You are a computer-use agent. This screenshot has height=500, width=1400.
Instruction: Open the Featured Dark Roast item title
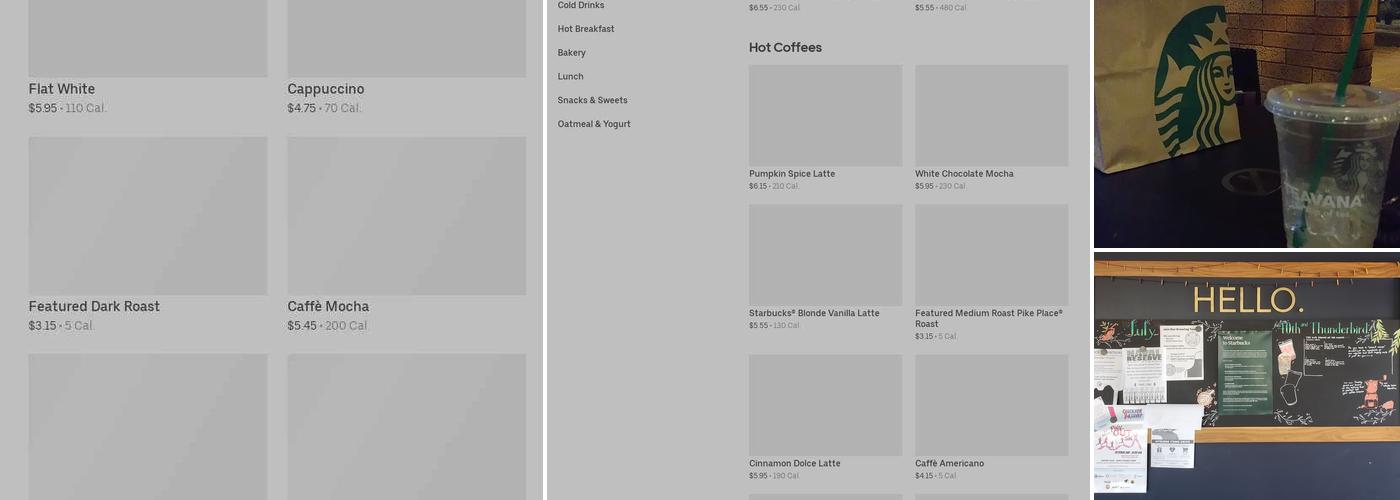94,306
